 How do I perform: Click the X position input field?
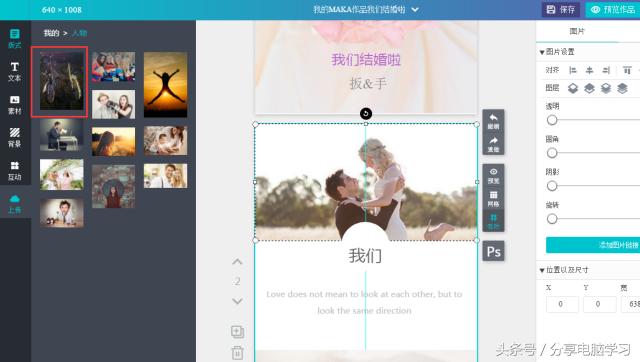(562, 304)
